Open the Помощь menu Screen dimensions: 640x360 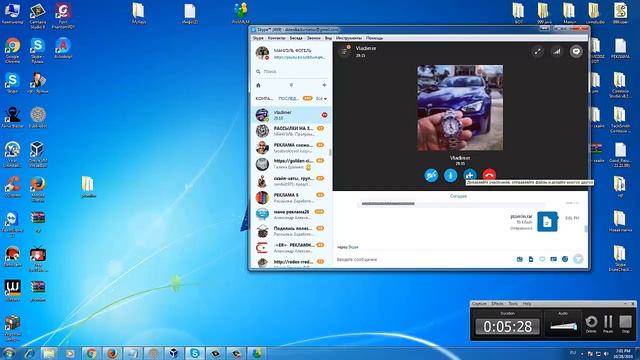[x=374, y=38]
